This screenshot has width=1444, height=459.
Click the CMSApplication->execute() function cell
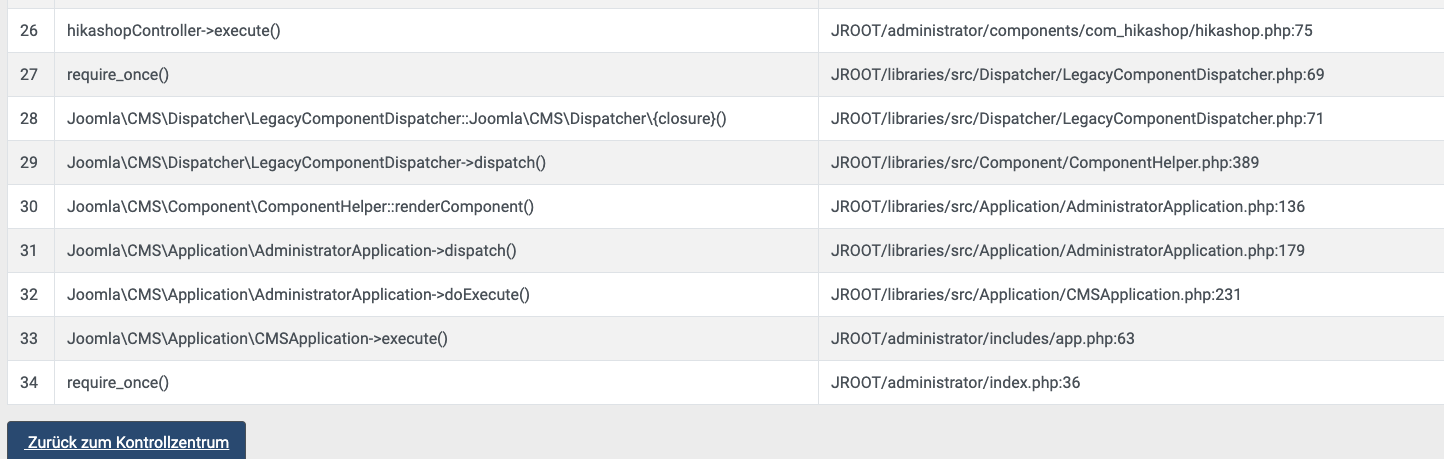pos(257,339)
